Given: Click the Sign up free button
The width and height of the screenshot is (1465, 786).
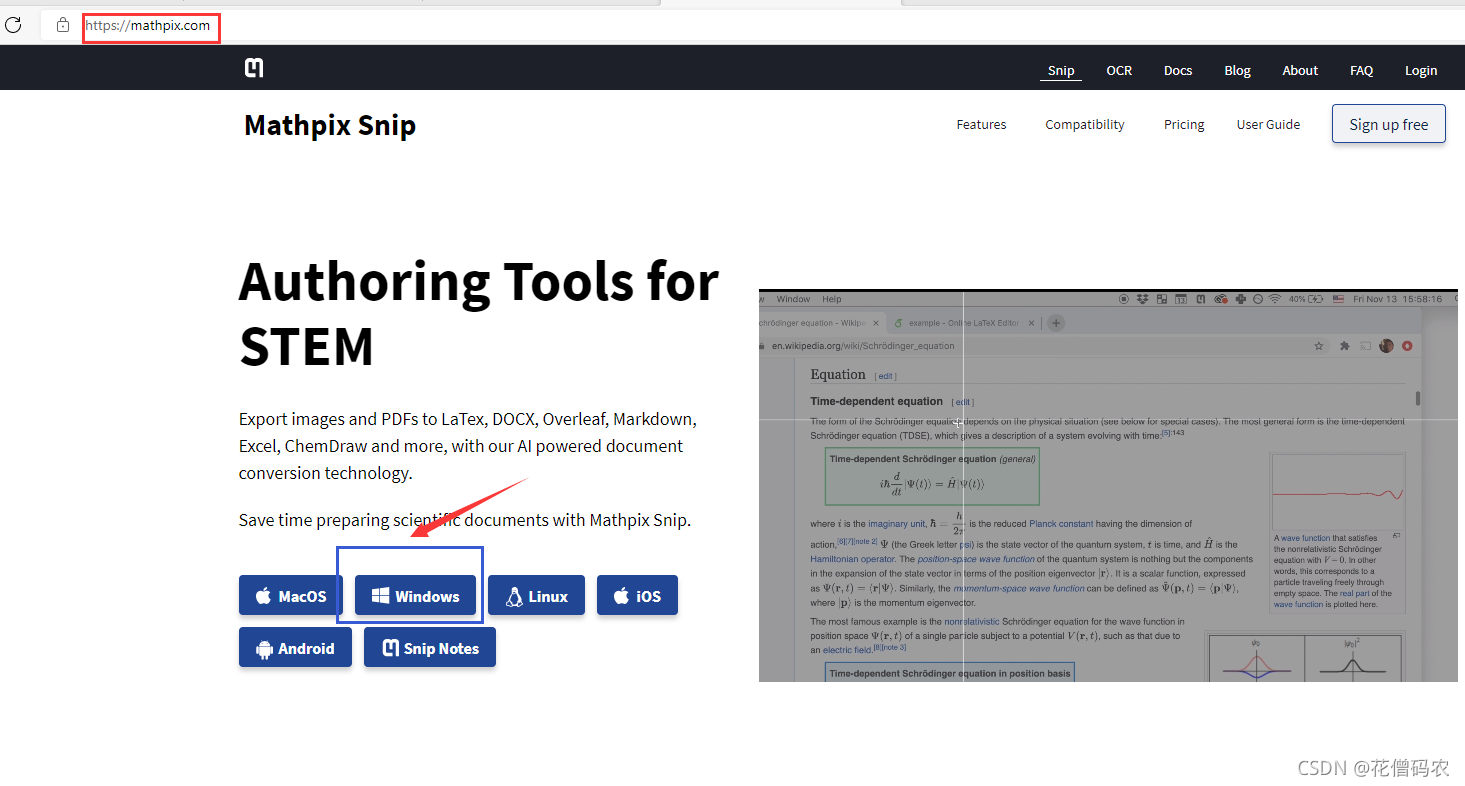Looking at the screenshot, I should point(1388,124).
